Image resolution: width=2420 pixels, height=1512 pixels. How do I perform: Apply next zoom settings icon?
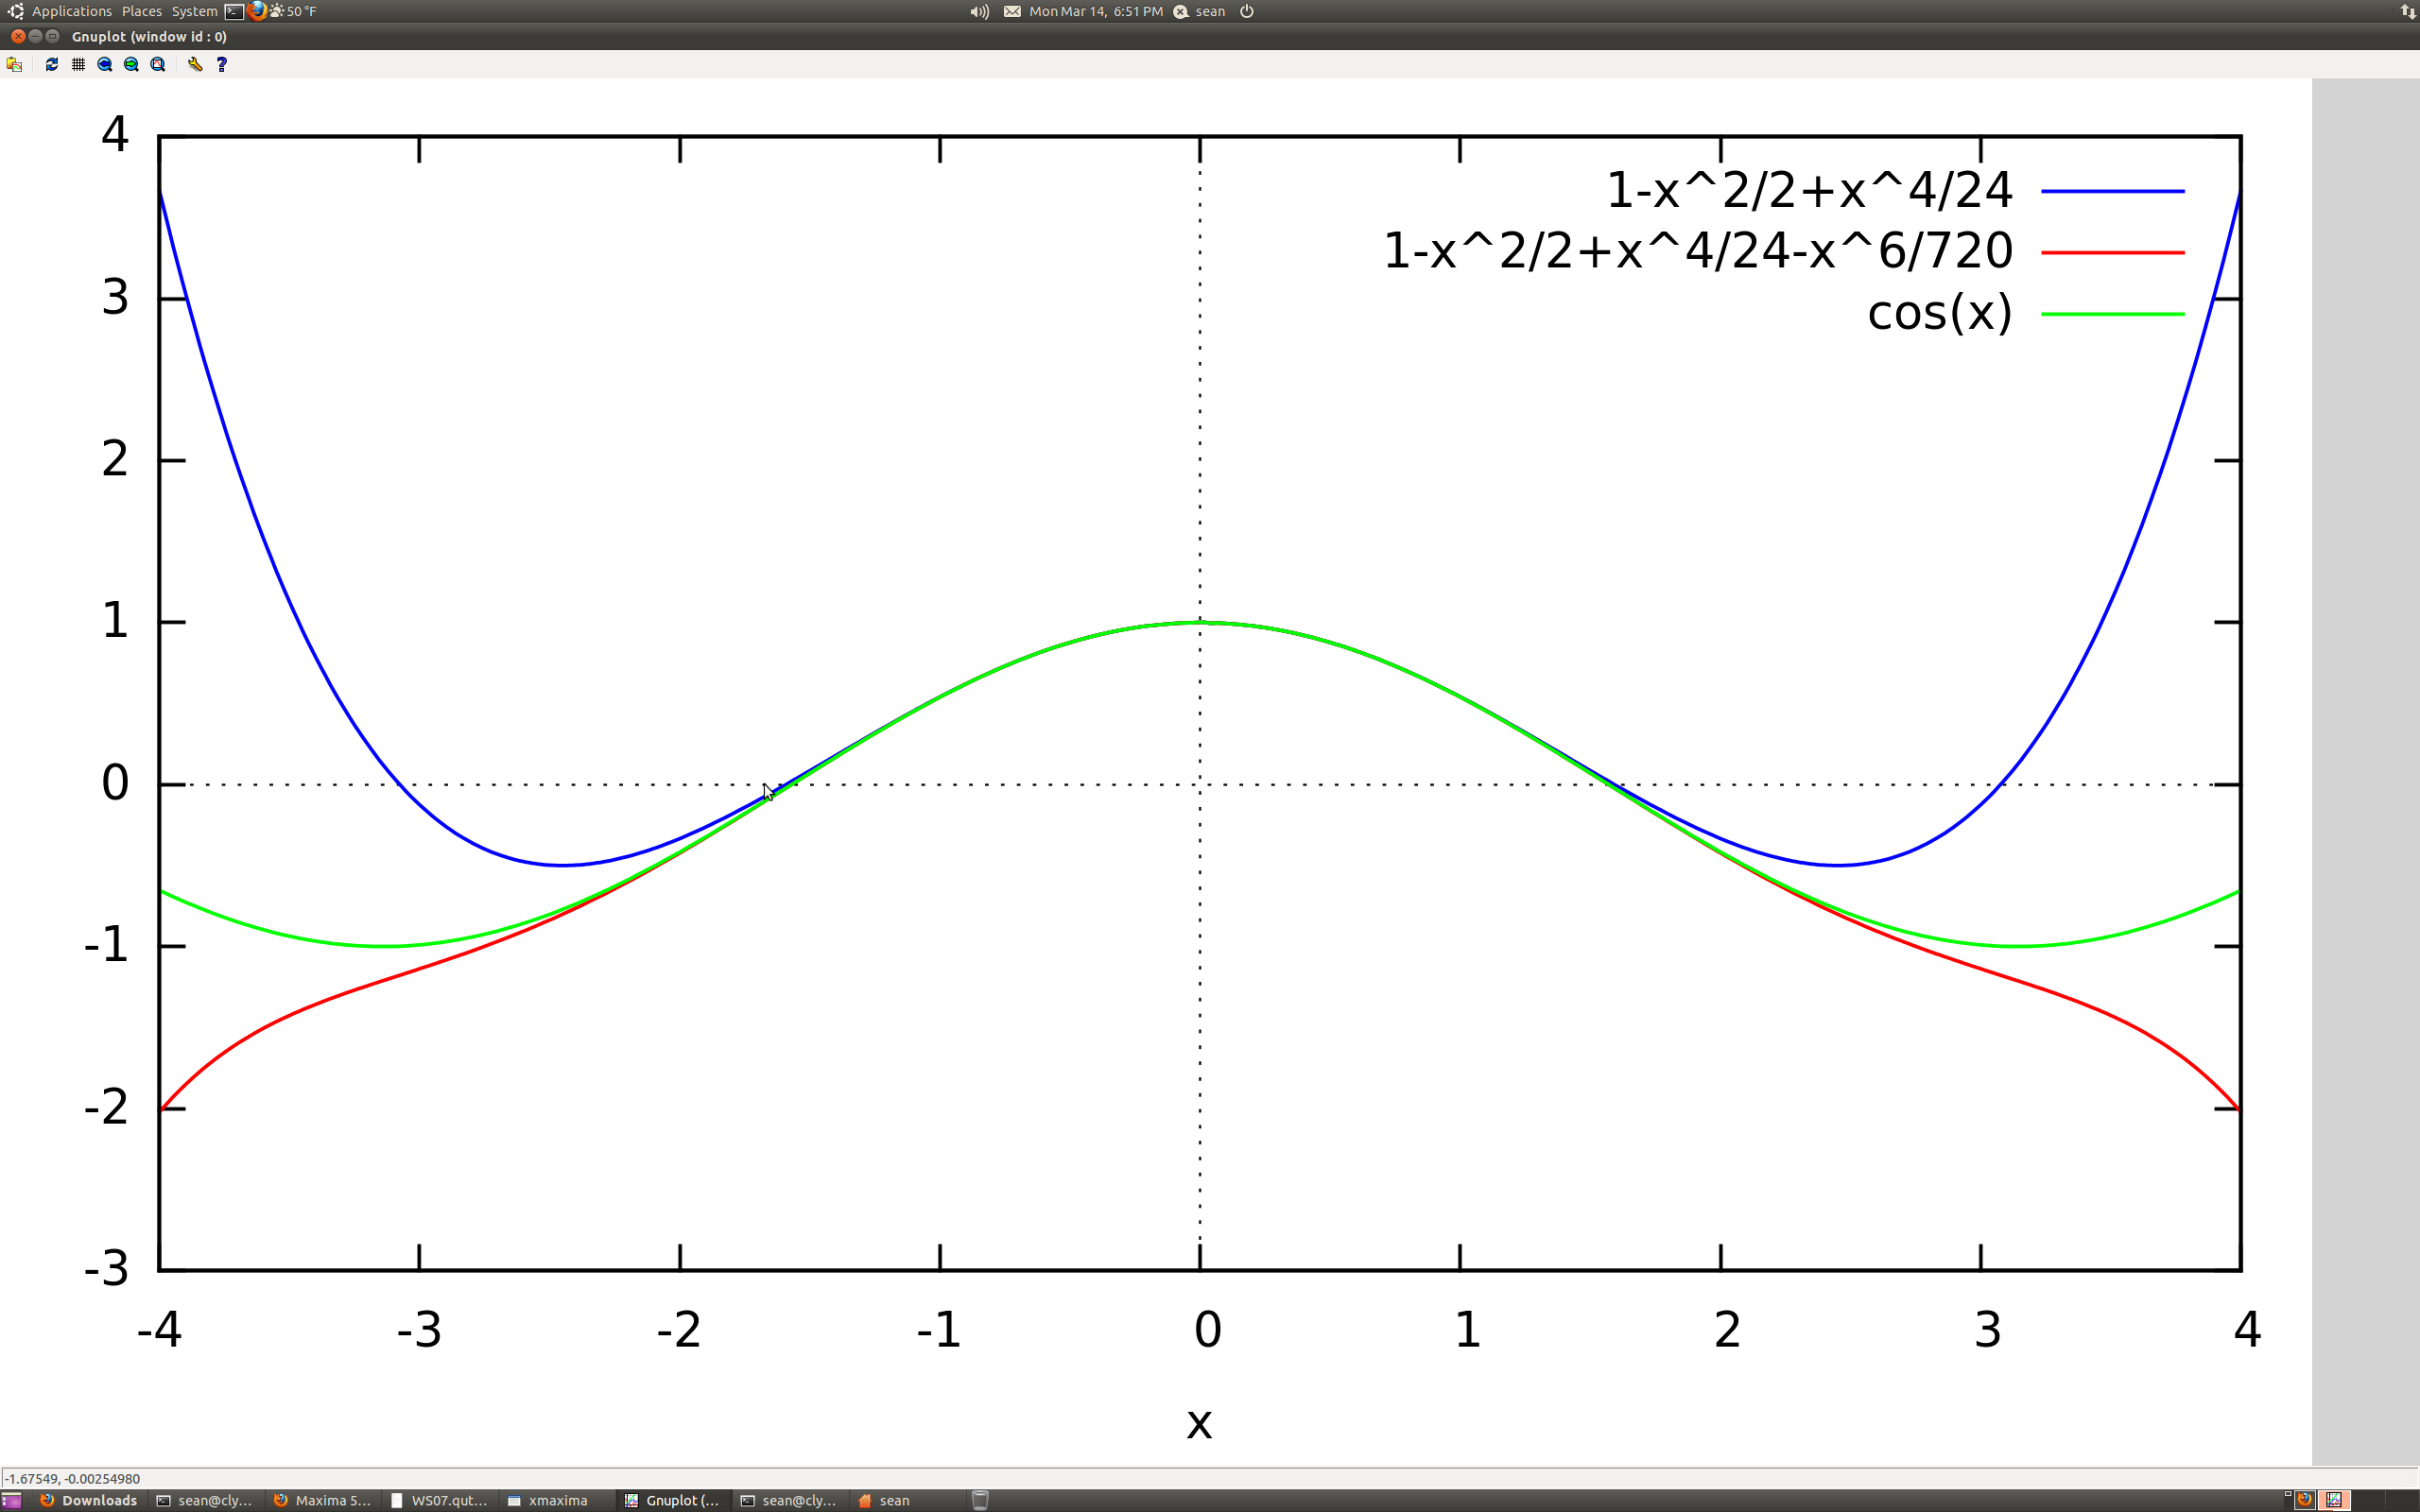pos(131,64)
